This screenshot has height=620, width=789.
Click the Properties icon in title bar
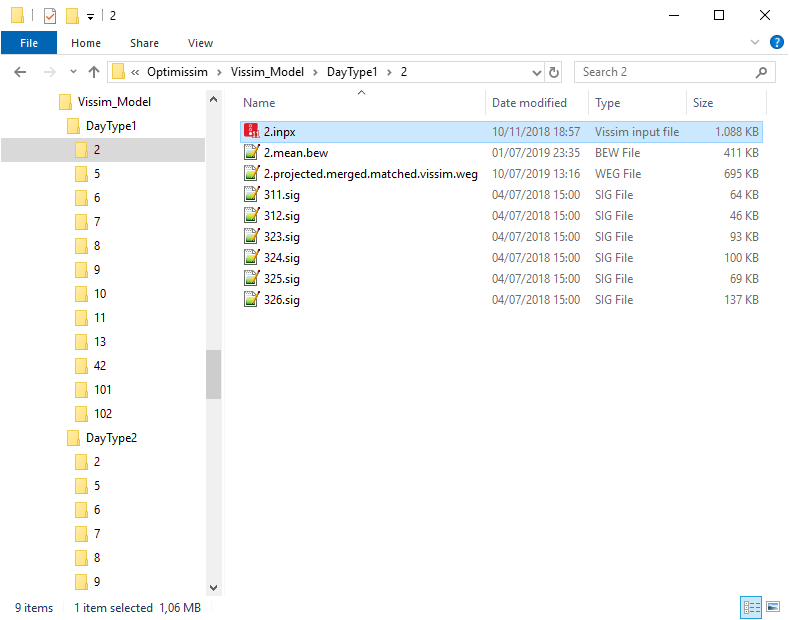50,16
